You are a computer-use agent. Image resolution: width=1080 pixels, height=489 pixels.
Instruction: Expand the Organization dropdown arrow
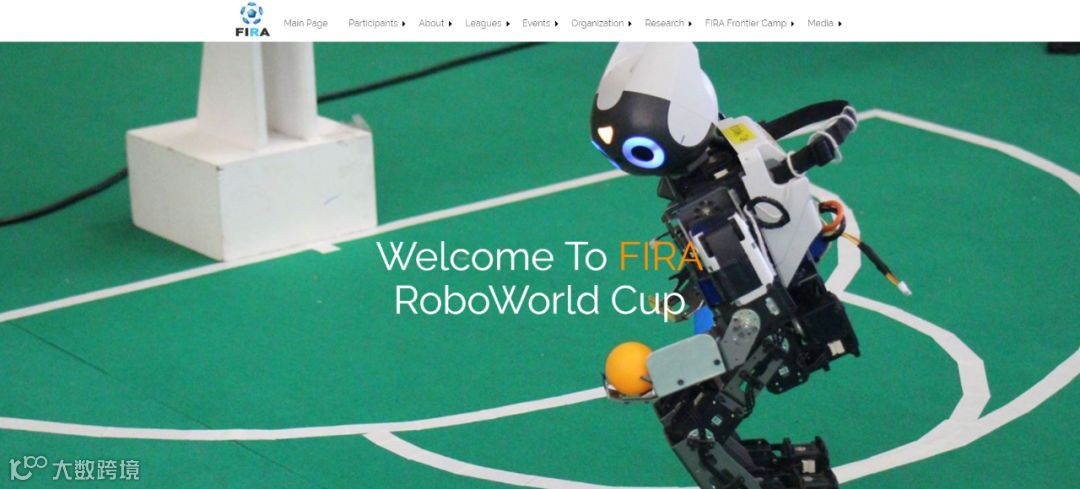(x=630, y=24)
